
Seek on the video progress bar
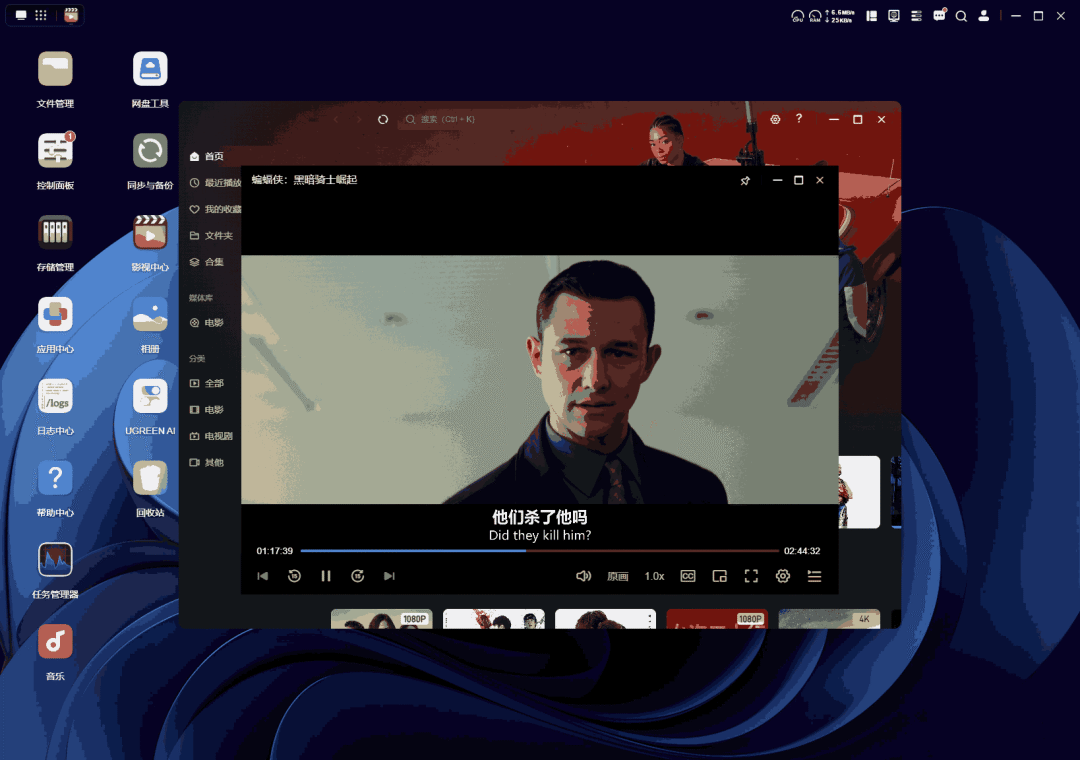539,551
